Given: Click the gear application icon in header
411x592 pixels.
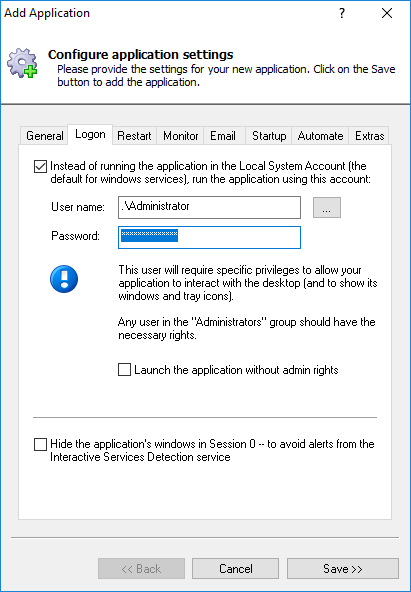Looking at the screenshot, I should pyautogui.click(x=22, y=63).
